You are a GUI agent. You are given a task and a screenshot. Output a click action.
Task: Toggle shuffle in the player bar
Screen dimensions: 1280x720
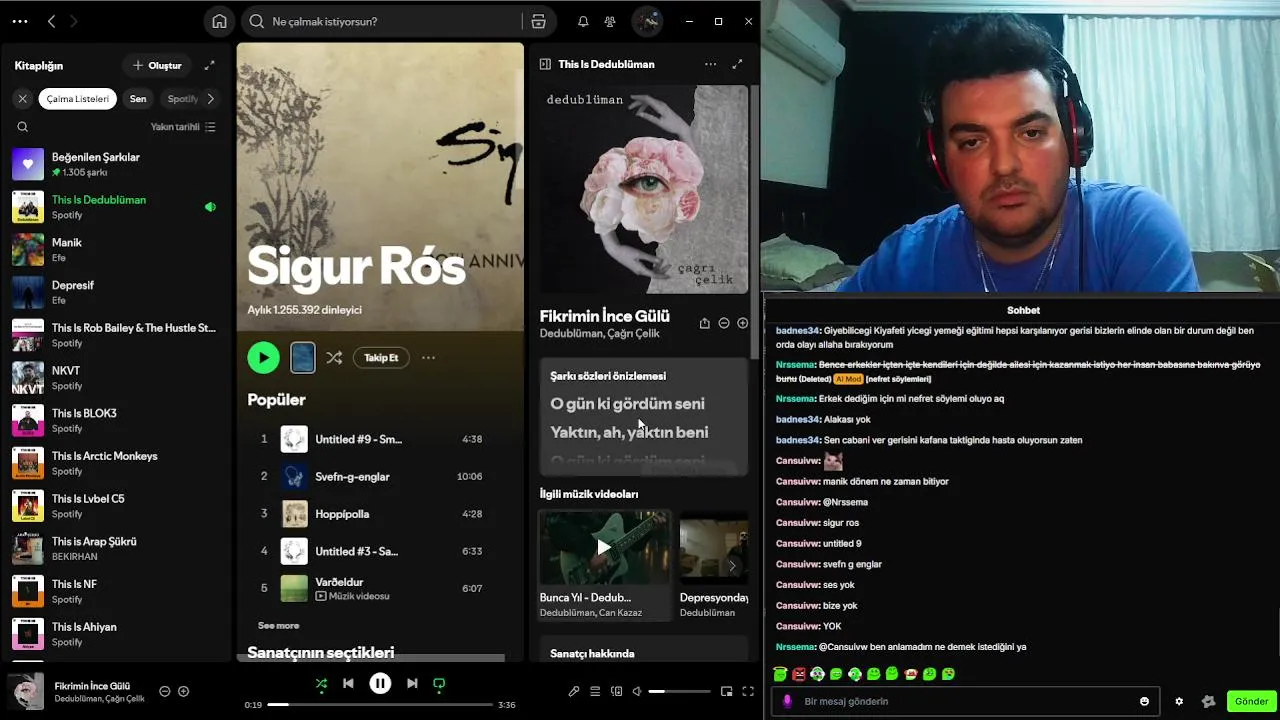pyautogui.click(x=321, y=684)
